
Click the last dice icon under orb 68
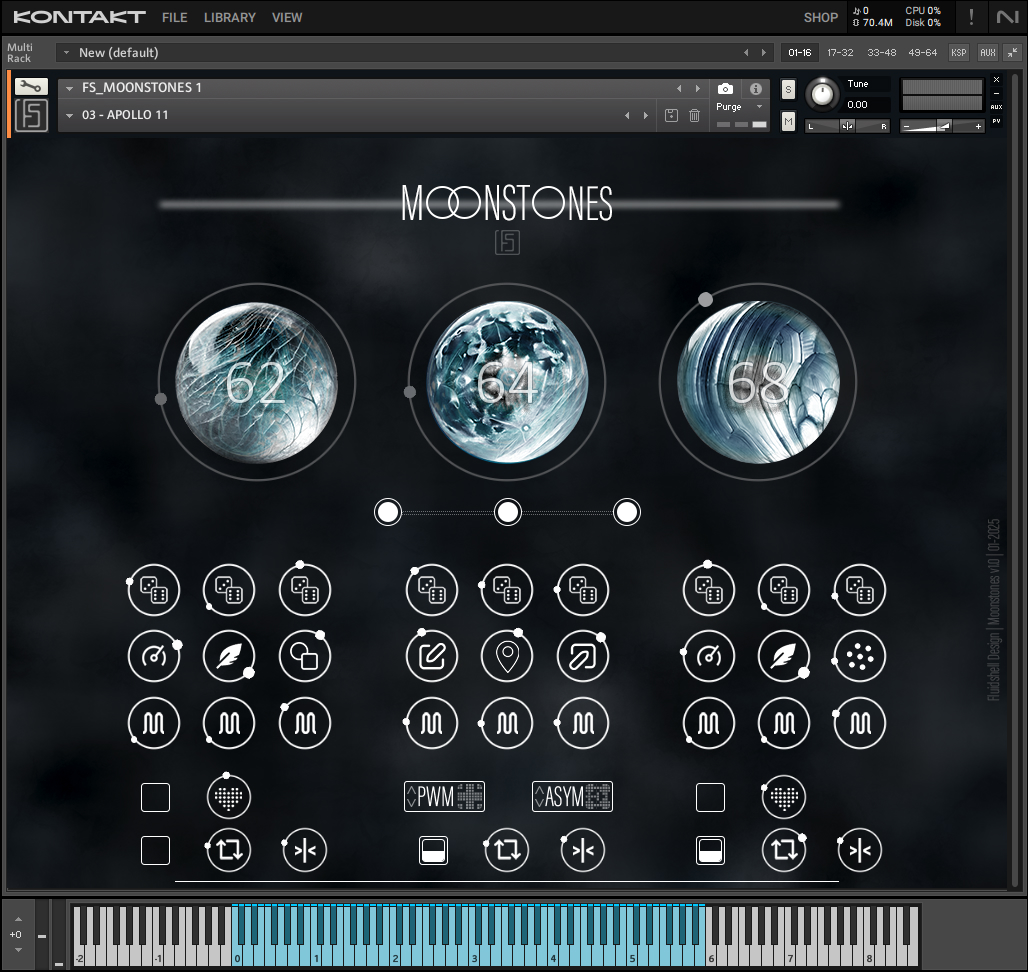point(860,589)
